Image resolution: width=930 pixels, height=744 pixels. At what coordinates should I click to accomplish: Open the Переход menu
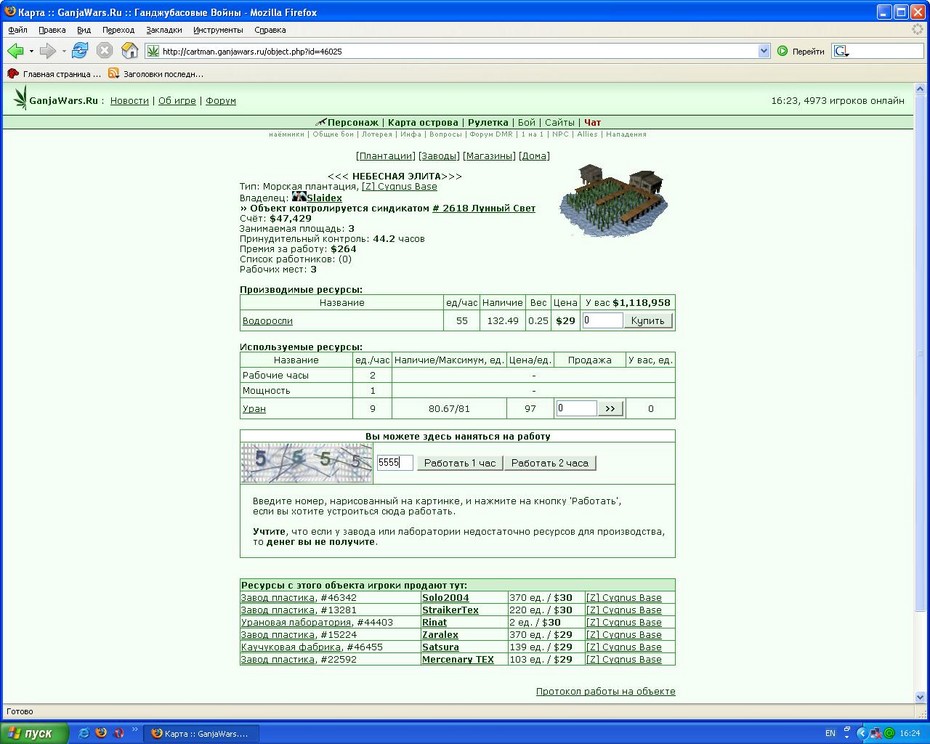[118, 30]
